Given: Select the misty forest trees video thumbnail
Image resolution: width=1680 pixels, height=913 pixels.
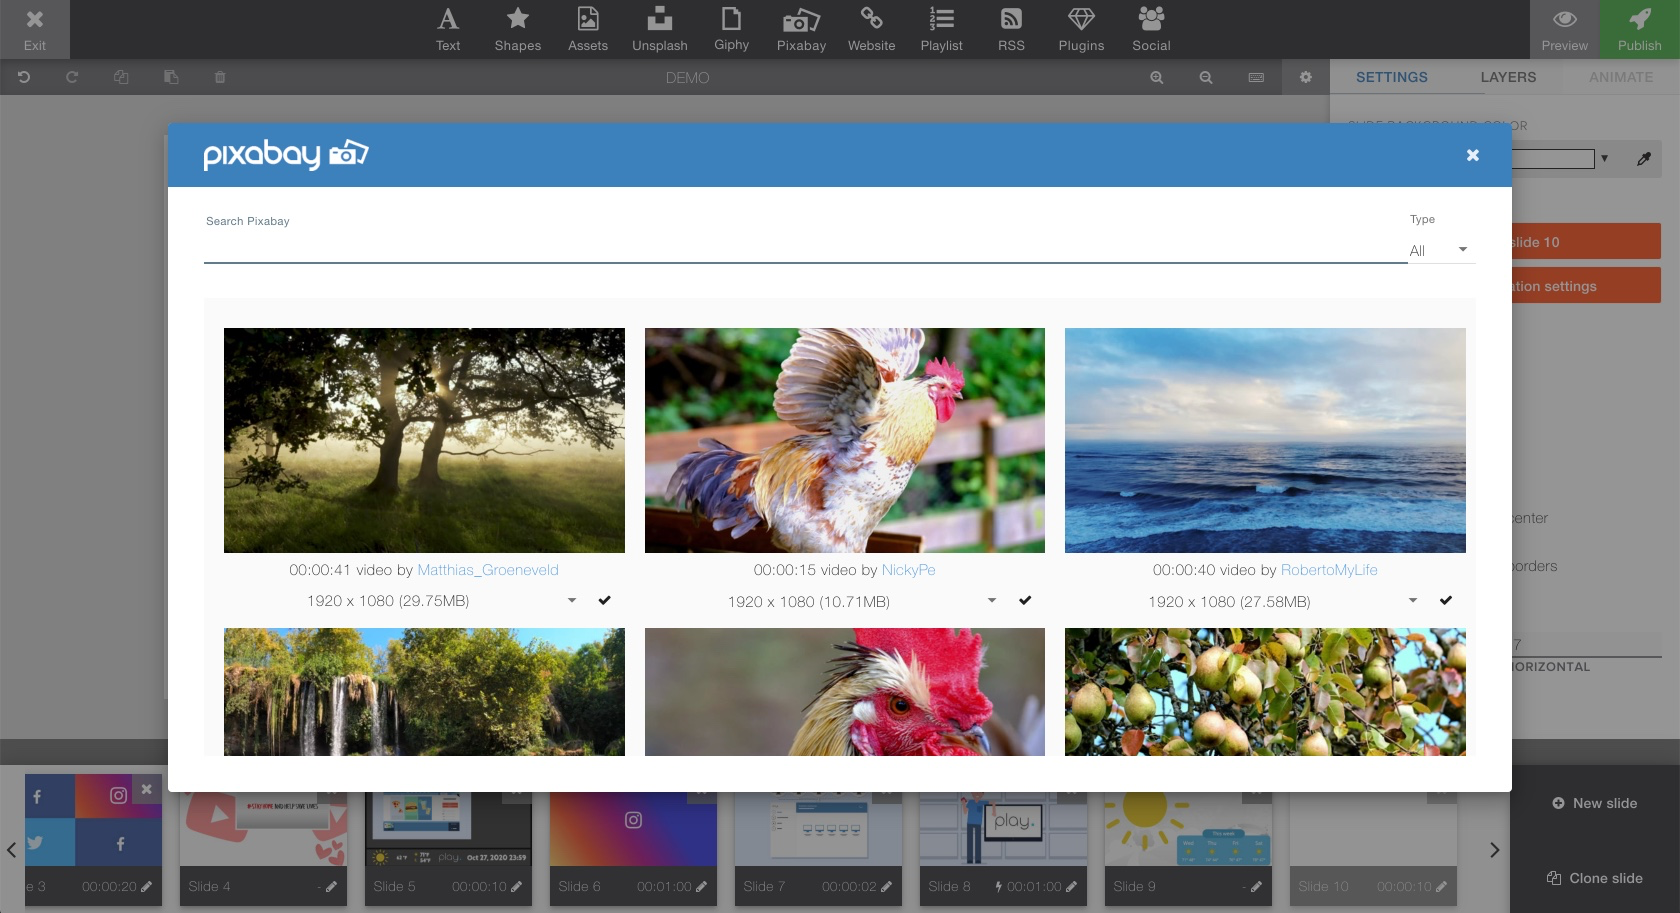Looking at the screenshot, I should [x=424, y=440].
